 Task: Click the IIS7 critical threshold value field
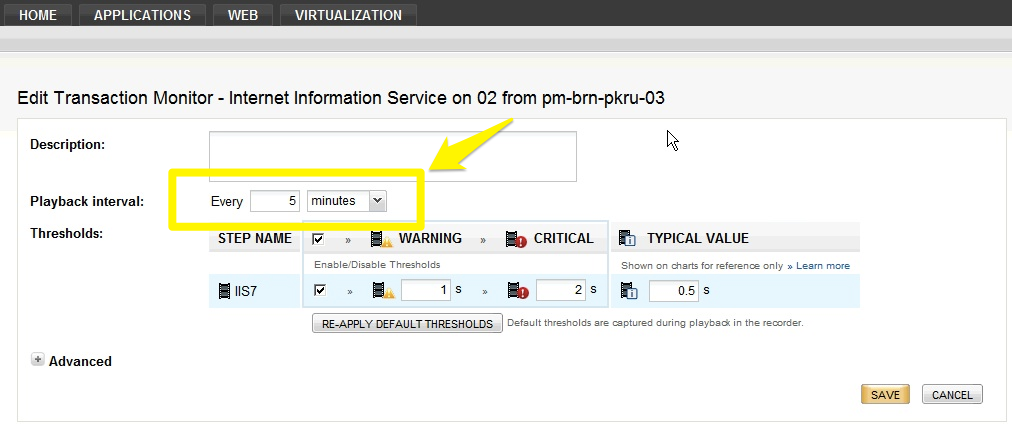(x=561, y=290)
